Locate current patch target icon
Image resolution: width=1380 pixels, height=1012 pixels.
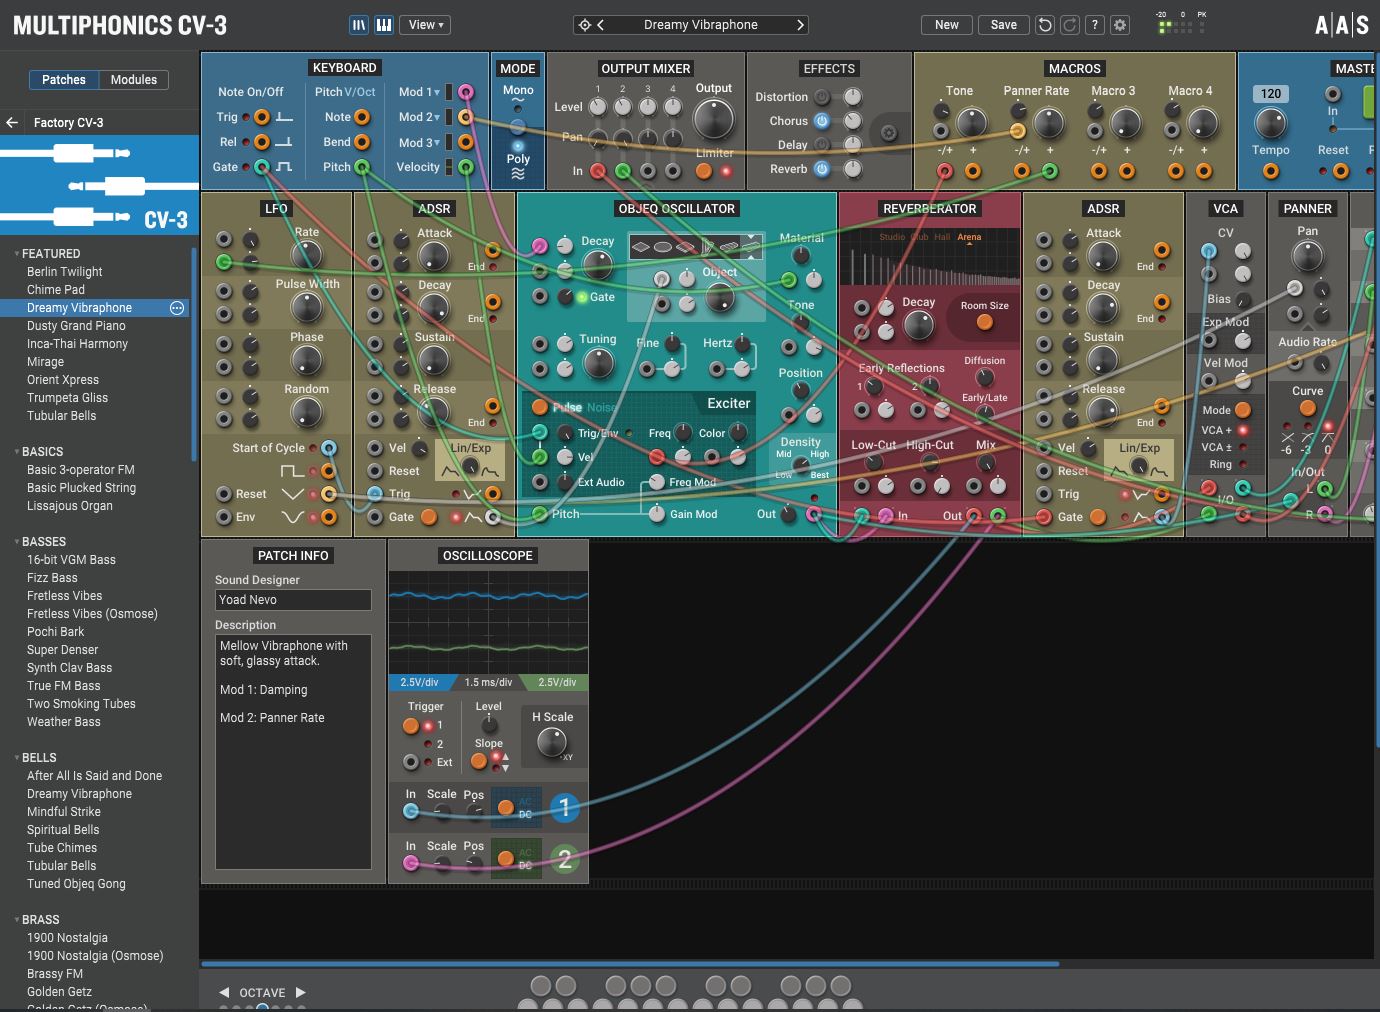pyautogui.click(x=585, y=25)
